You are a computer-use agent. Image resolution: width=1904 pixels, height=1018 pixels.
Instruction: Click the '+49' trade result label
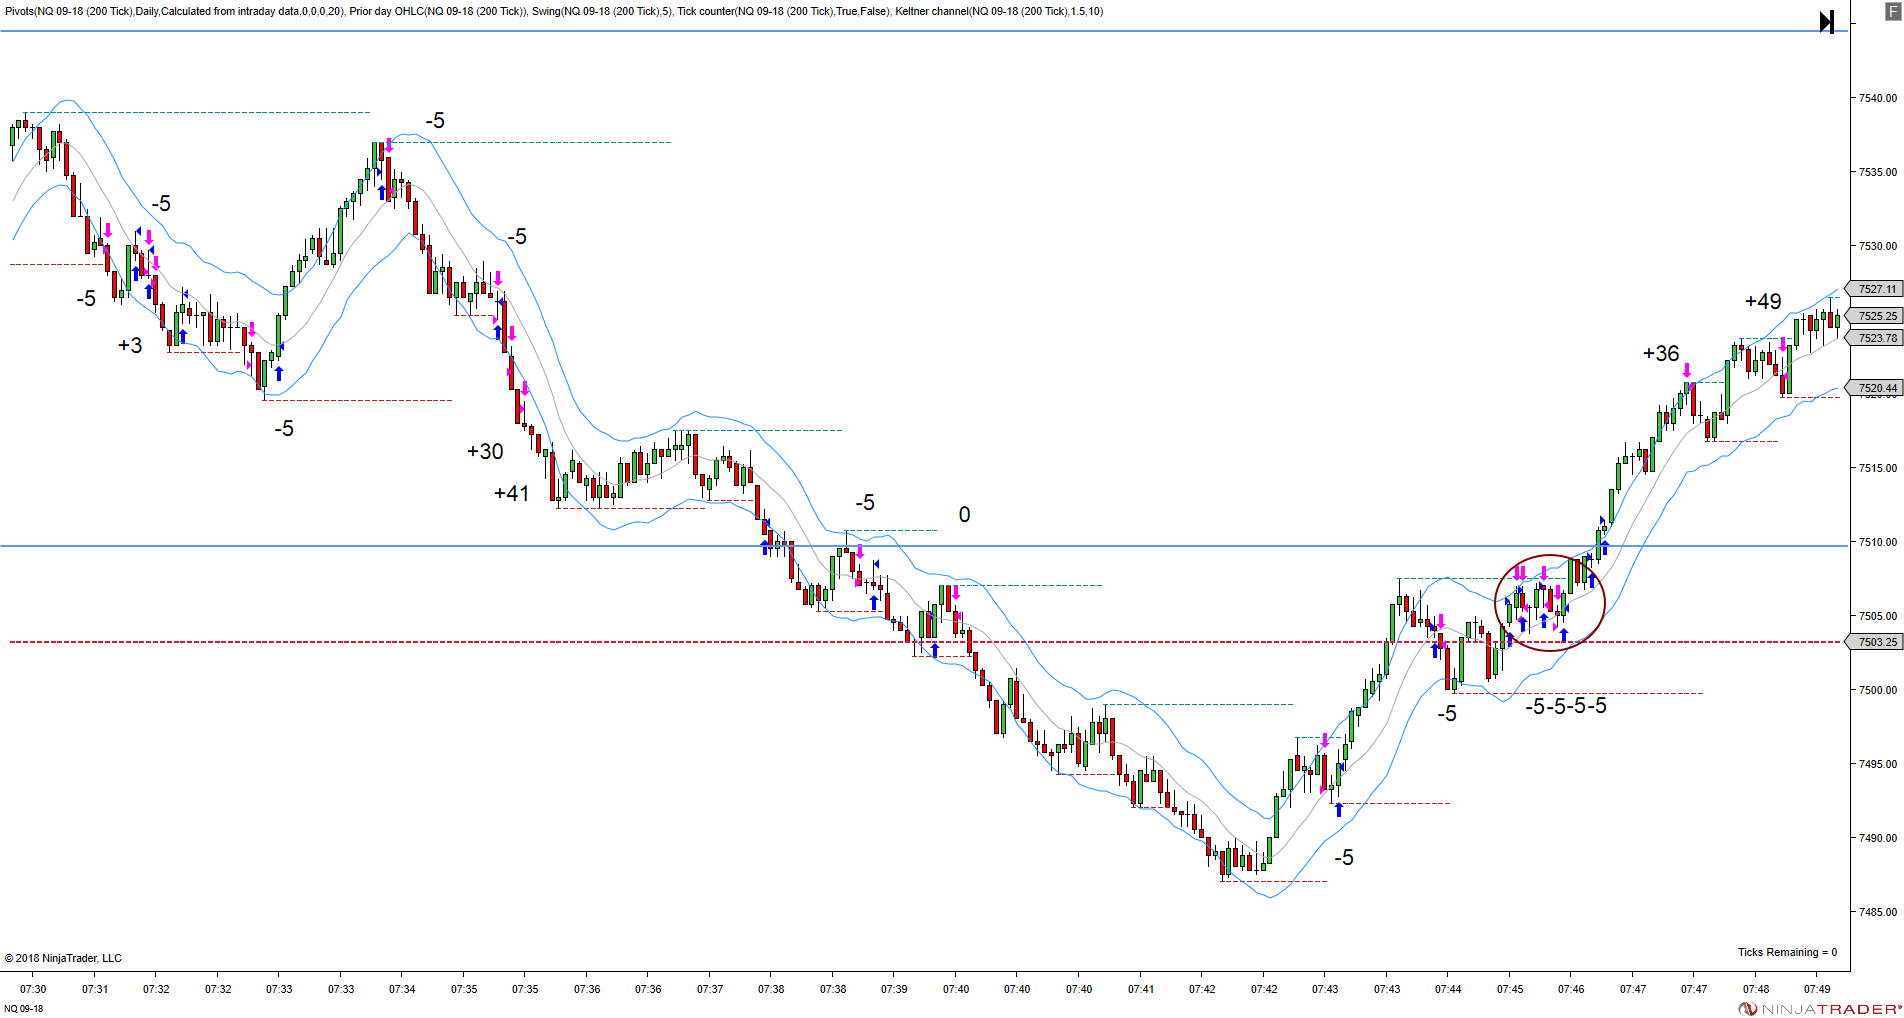[1763, 301]
